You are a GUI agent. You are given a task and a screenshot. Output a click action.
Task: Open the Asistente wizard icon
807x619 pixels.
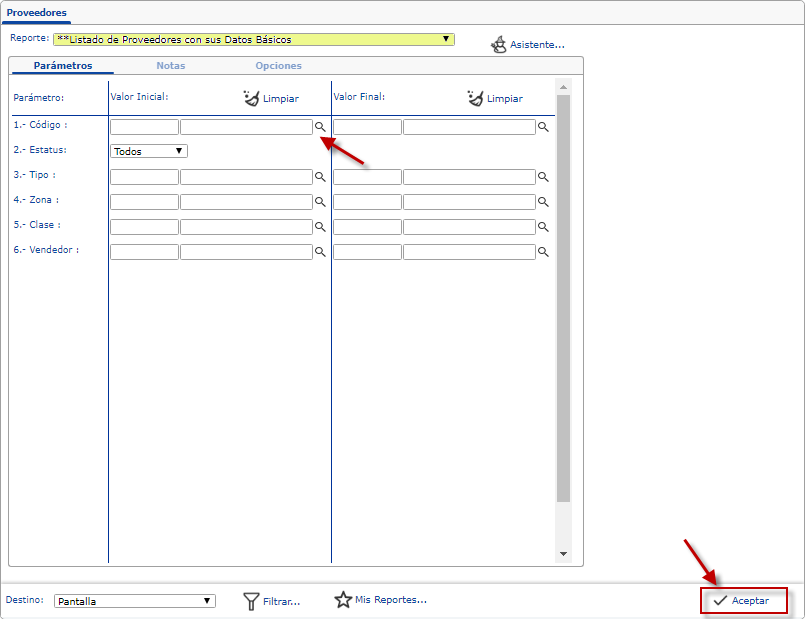pos(499,45)
